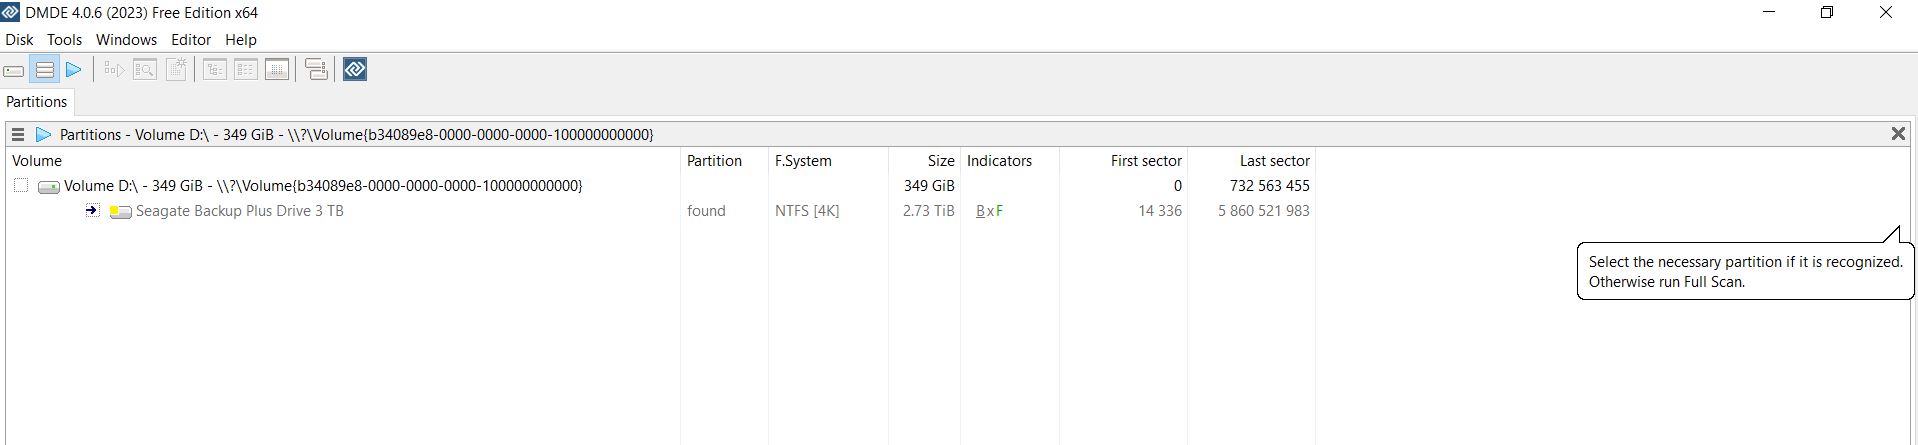Click the DMDE logo toolbar button
The image size is (1918, 445).
pyautogui.click(x=355, y=69)
